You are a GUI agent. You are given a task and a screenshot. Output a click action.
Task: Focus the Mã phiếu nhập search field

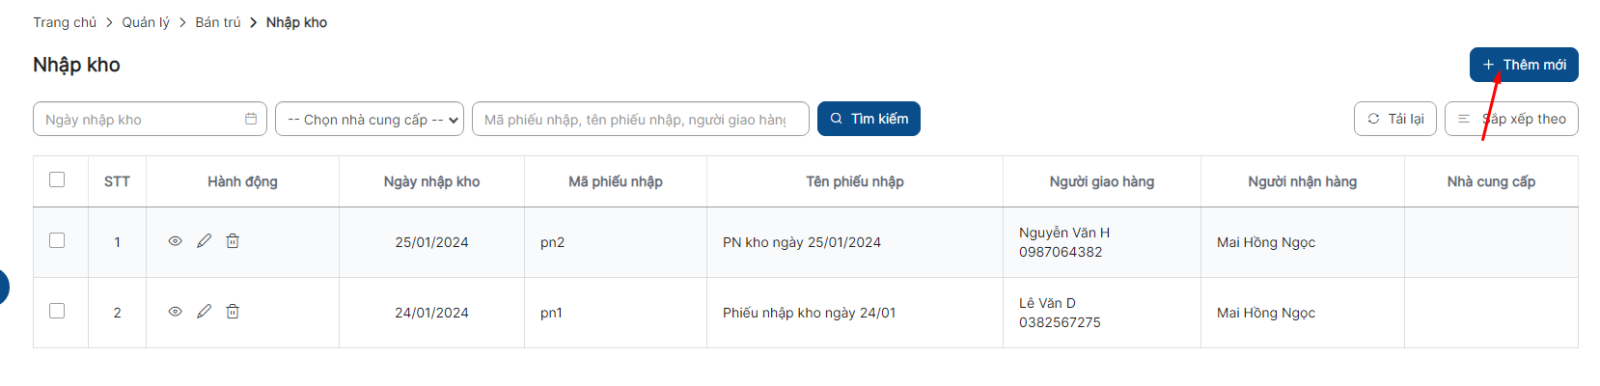[x=640, y=119]
